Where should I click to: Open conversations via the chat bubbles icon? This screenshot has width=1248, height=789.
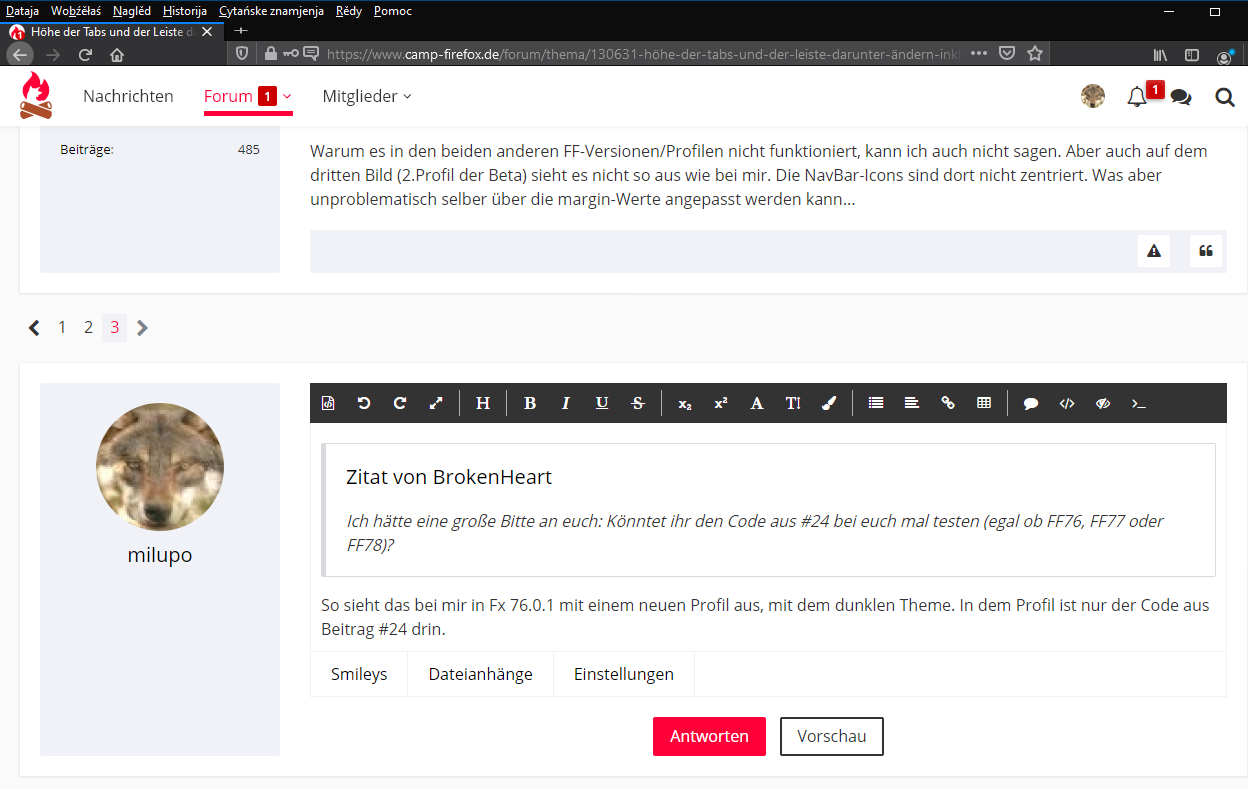coord(1181,97)
